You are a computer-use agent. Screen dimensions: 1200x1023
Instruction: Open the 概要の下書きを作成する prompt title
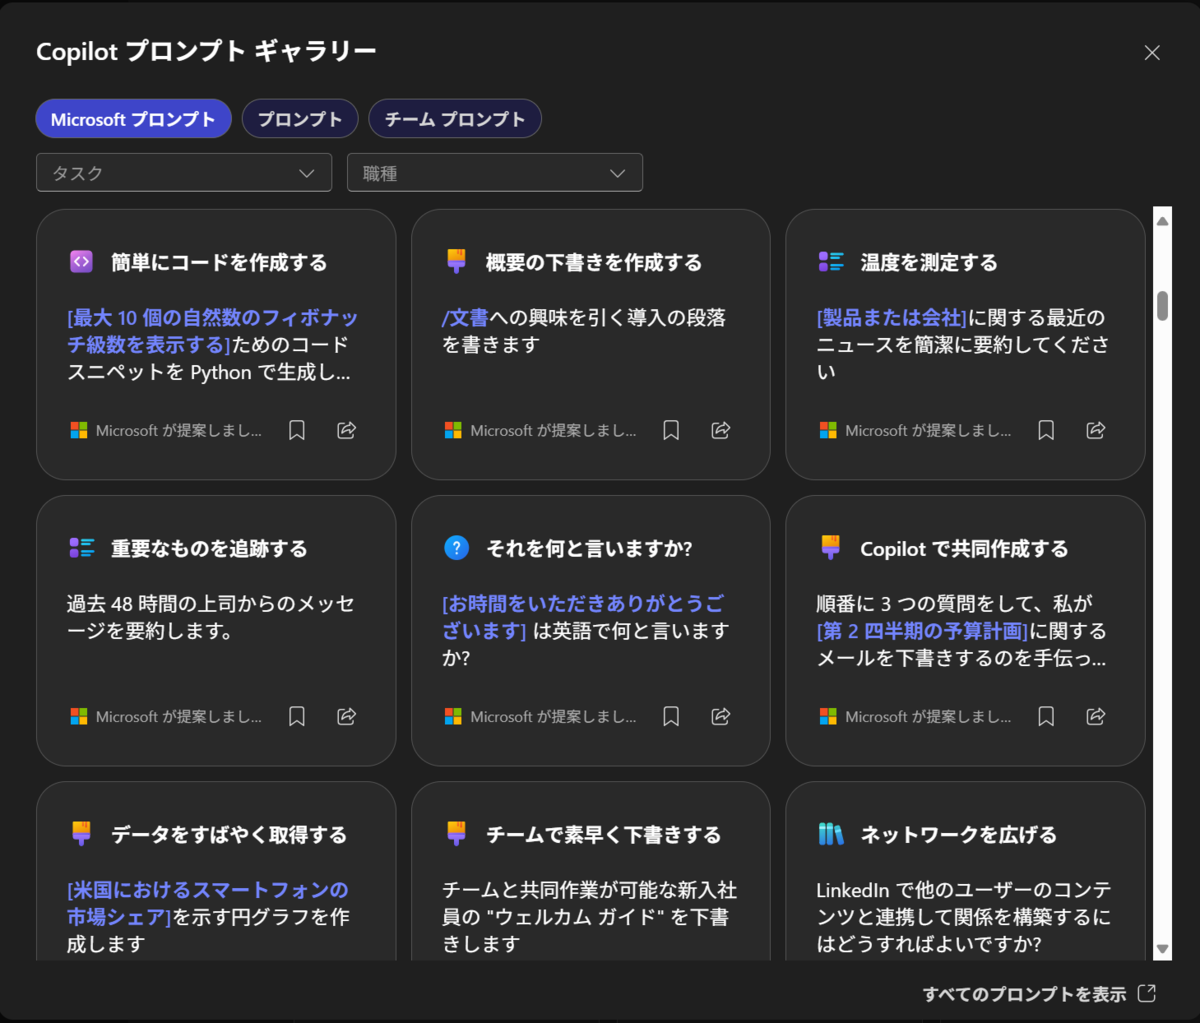pos(594,262)
